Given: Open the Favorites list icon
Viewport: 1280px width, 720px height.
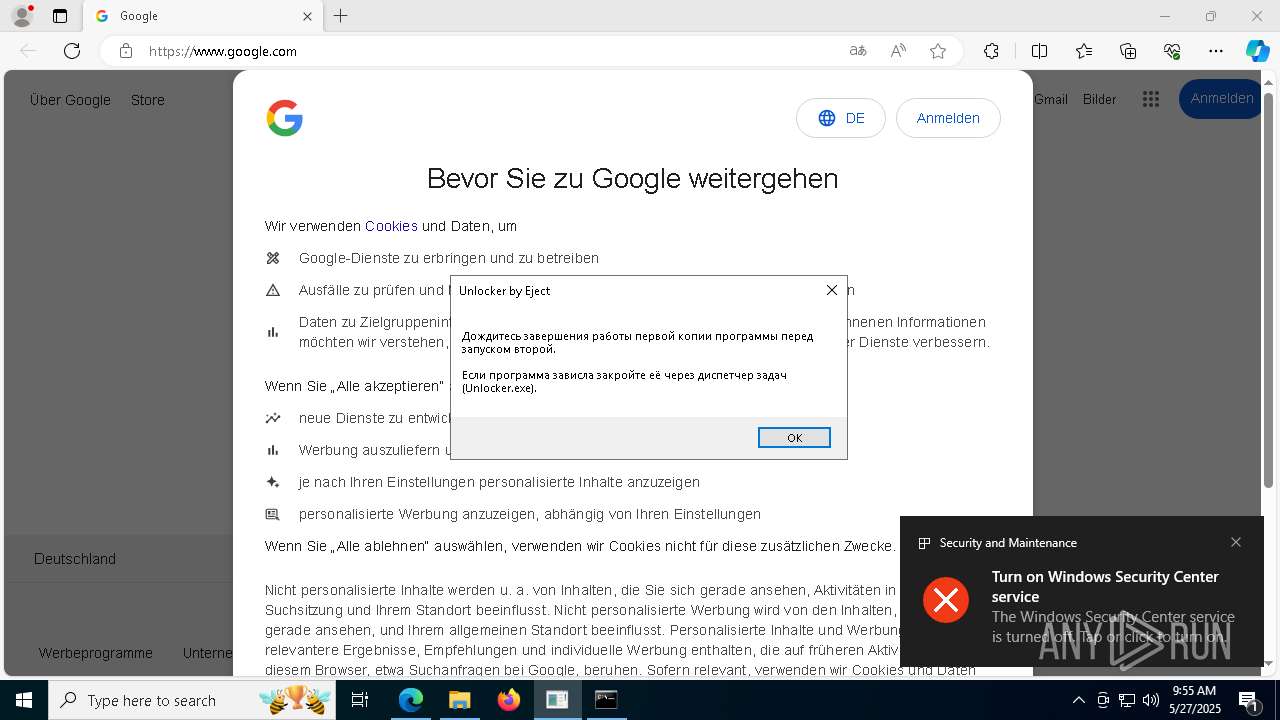Looking at the screenshot, I should [1084, 51].
